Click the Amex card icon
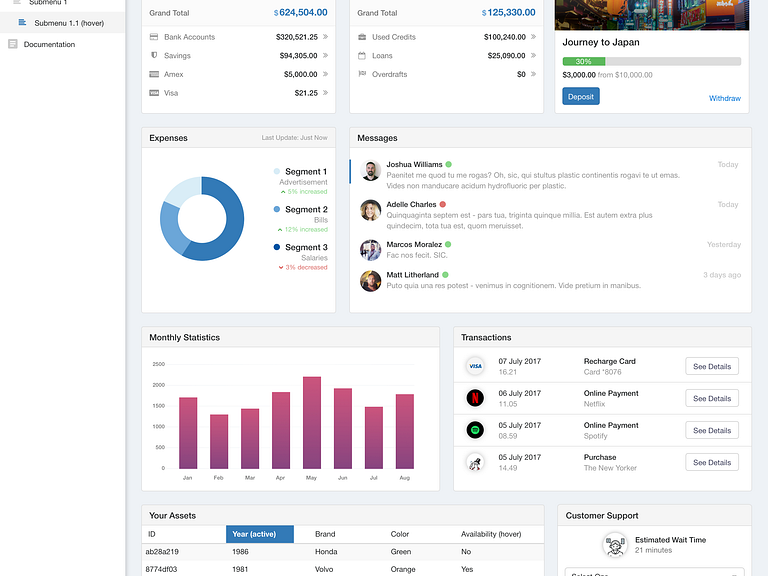Image resolution: width=768 pixels, height=576 pixels. pyautogui.click(x=154, y=74)
